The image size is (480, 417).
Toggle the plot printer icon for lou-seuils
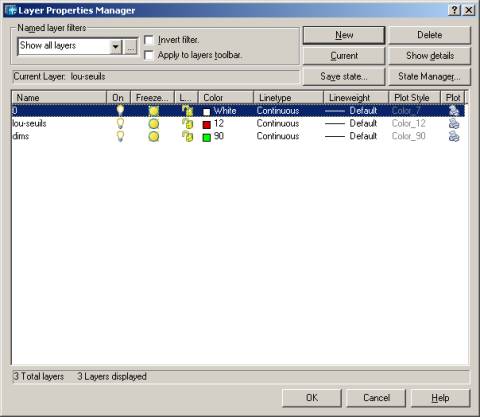point(454,124)
